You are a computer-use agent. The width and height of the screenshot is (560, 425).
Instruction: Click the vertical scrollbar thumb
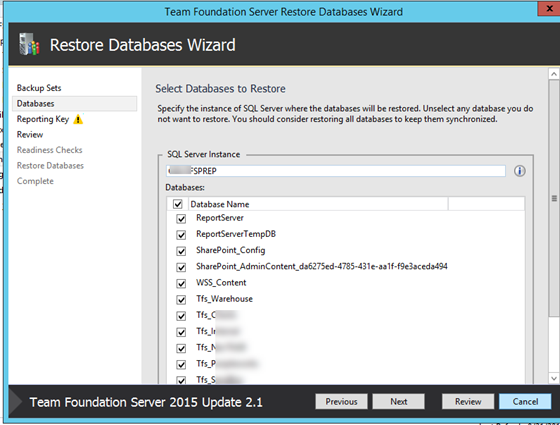(x=554, y=198)
